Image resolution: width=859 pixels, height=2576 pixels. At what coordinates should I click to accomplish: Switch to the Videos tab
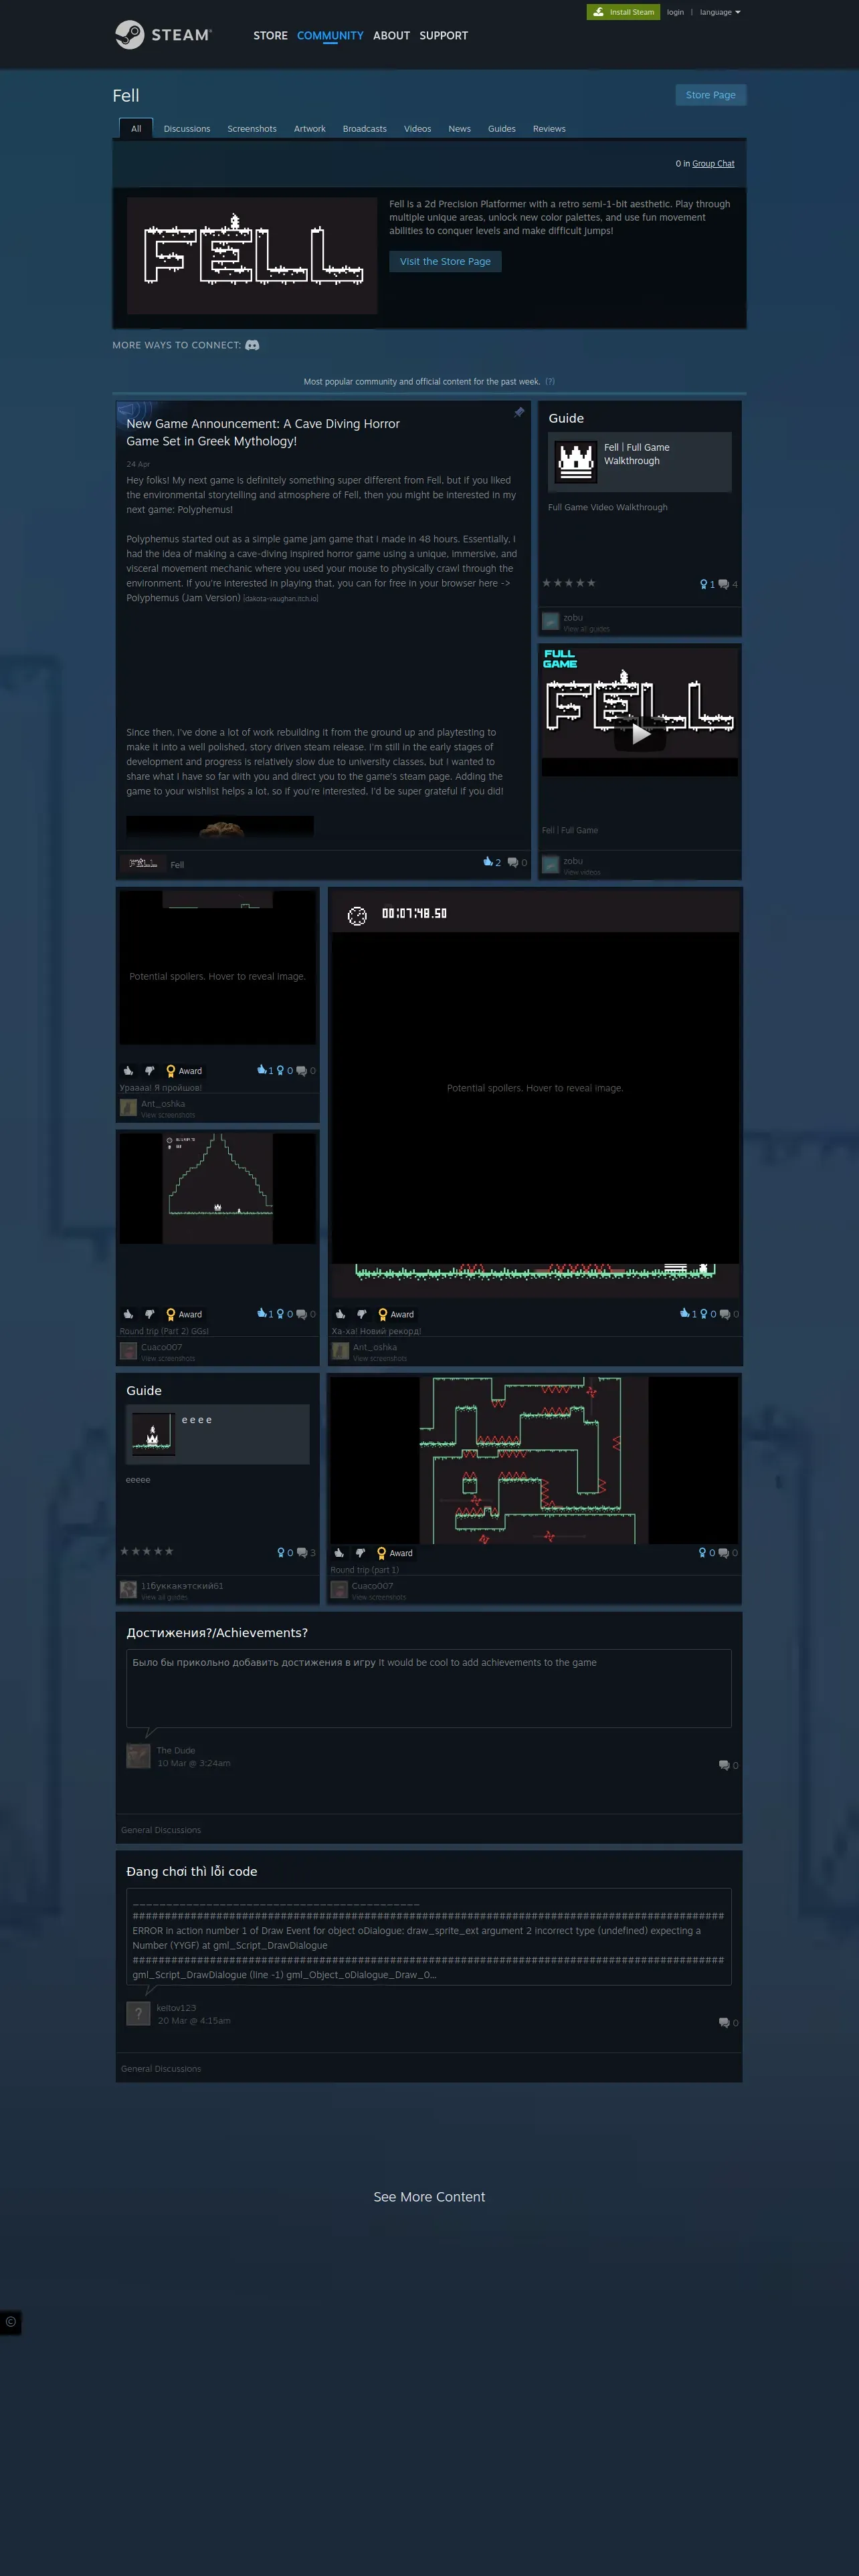click(418, 129)
